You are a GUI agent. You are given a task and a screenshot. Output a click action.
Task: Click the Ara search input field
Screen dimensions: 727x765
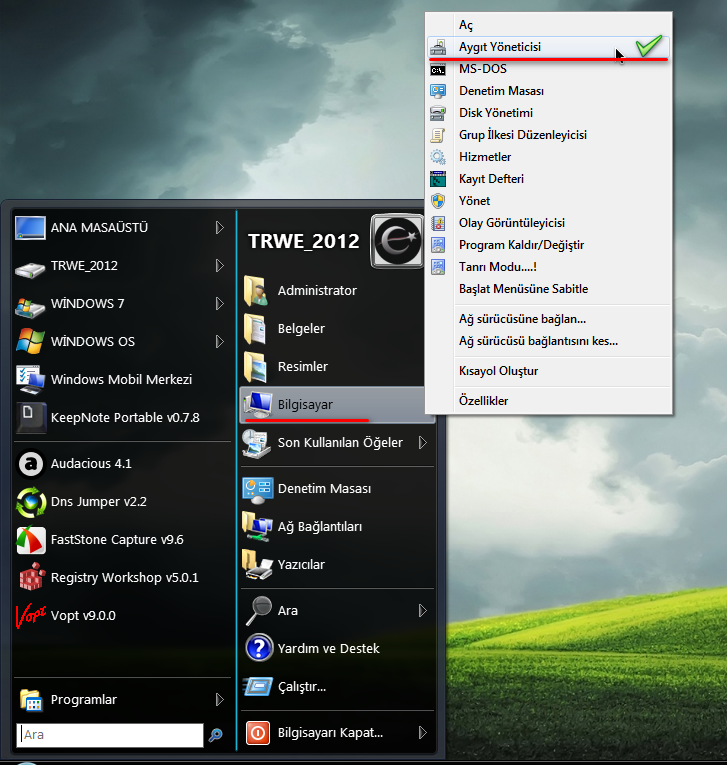point(110,735)
